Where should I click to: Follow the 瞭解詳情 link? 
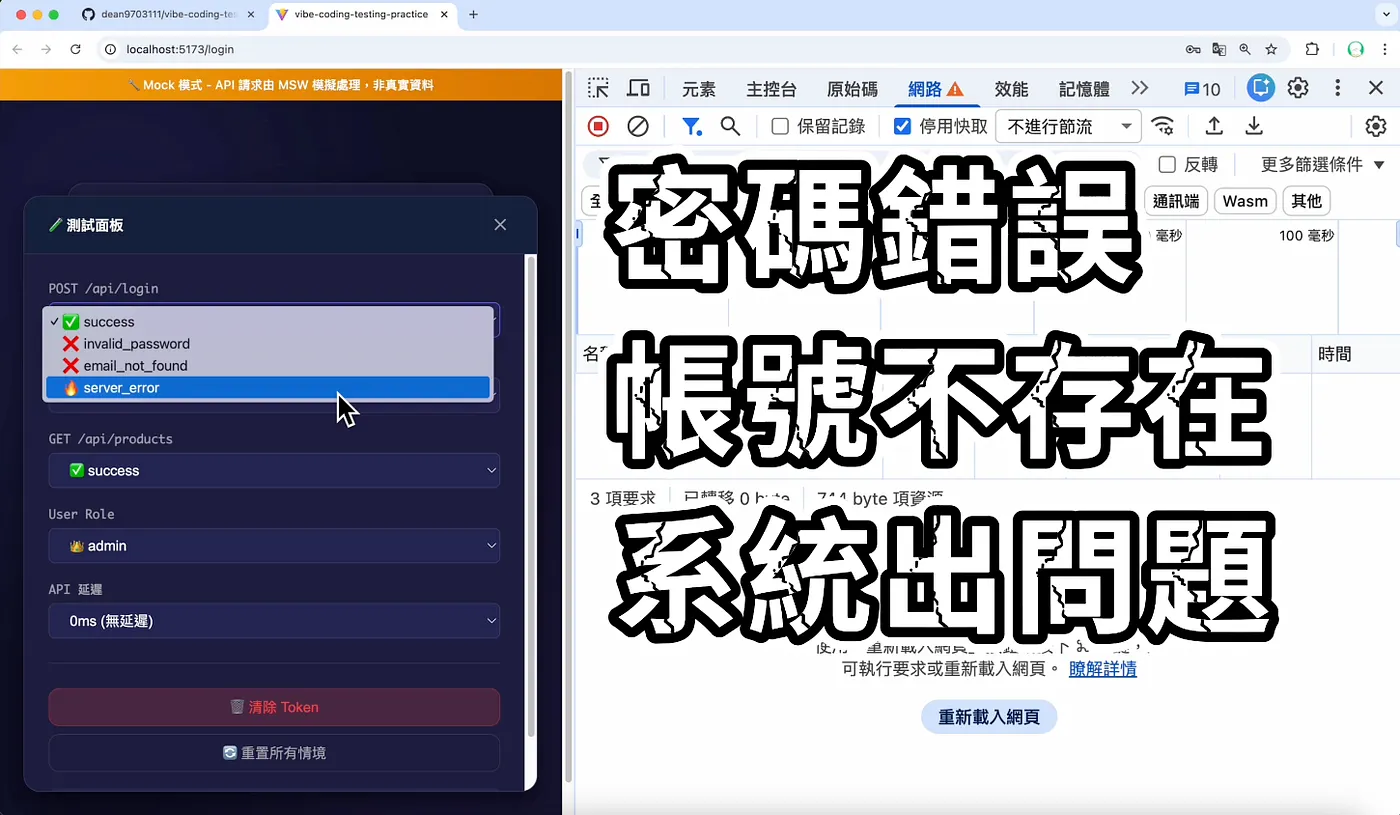[x=1103, y=669]
